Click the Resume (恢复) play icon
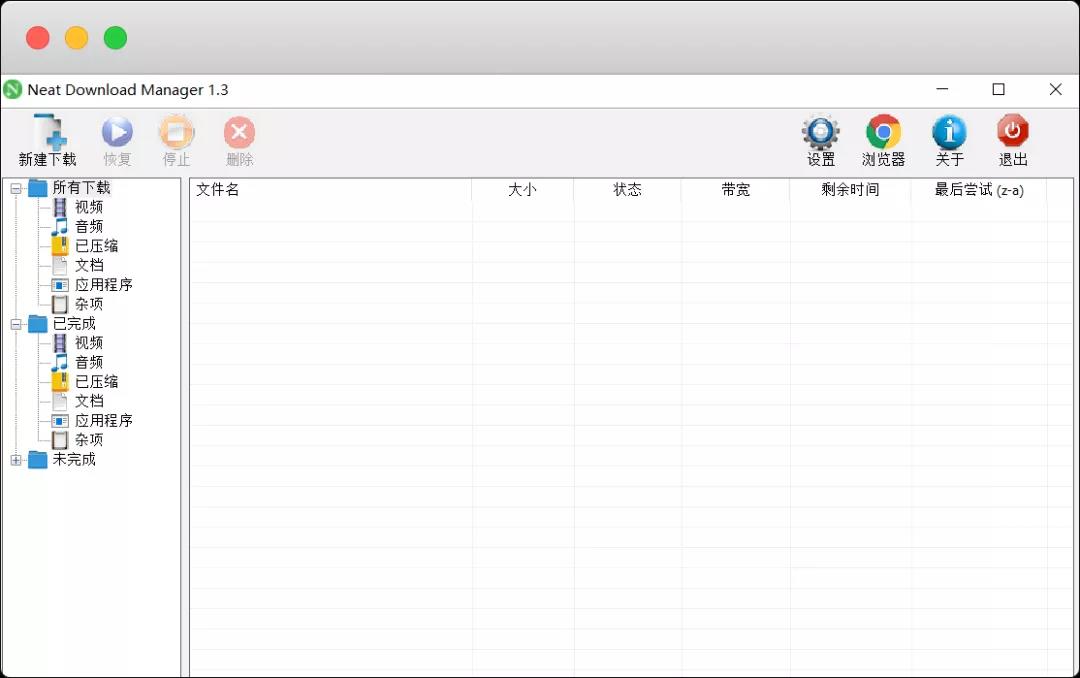Image resolution: width=1080 pixels, height=678 pixels. pyautogui.click(x=117, y=132)
